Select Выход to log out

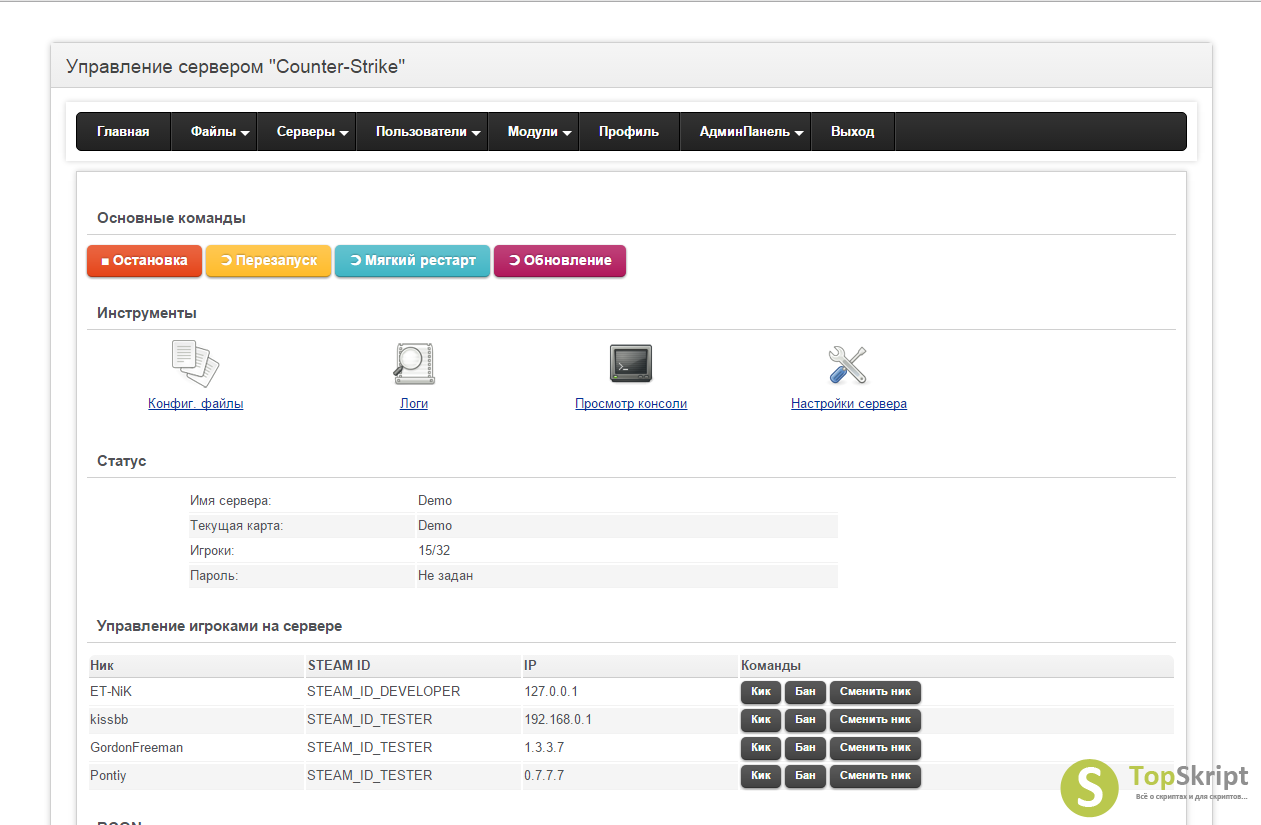click(853, 132)
